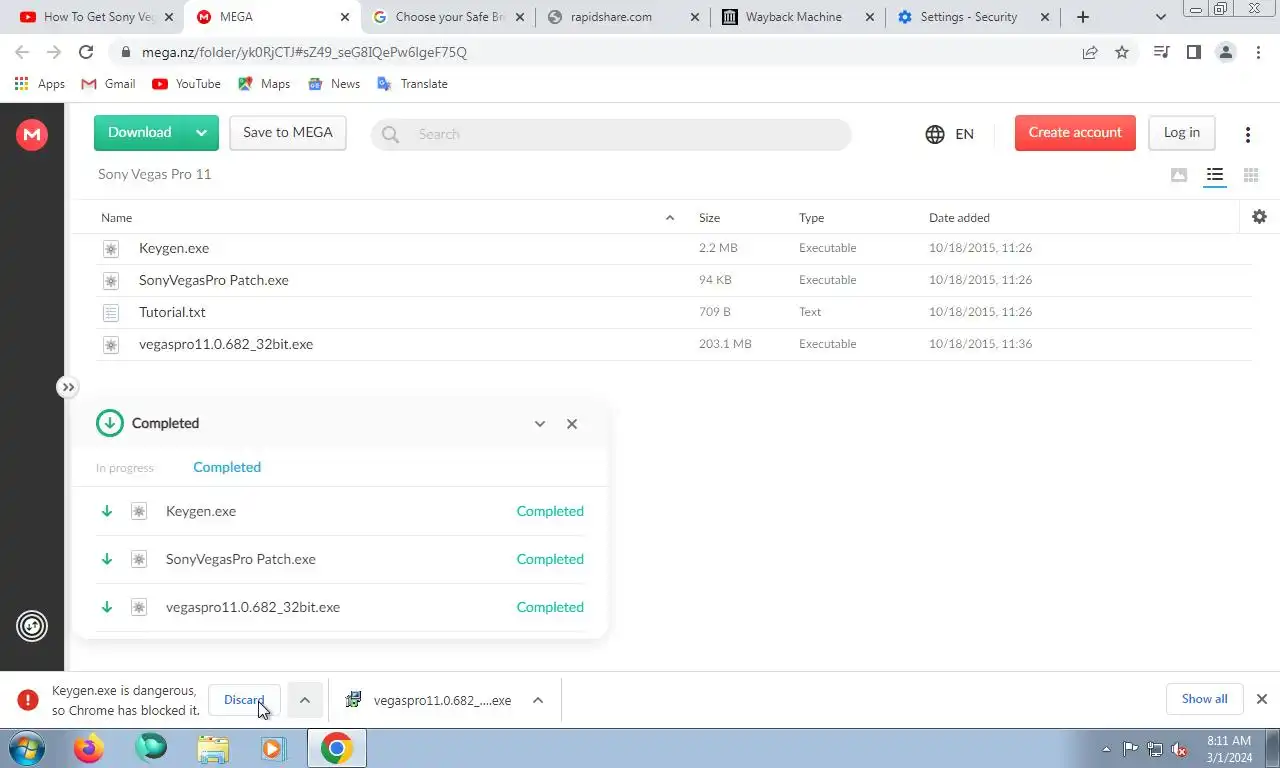
Task: Open vegaspro11.0.682 download item in download bar
Action: pyautogui.click(x=431, y=700)
